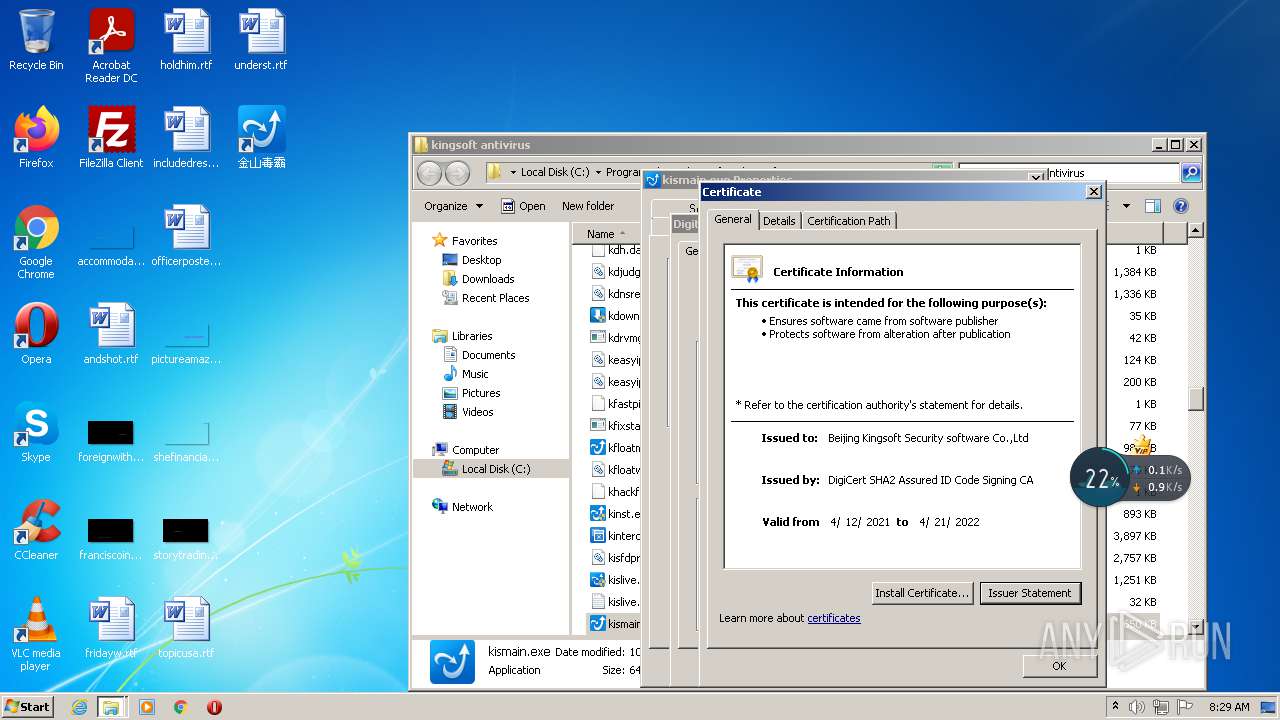This screenshot has height=720, width=1280.
Task: Select the includedres document icon on the desktop
Action: pyautogui.click(x=186, y=138)
